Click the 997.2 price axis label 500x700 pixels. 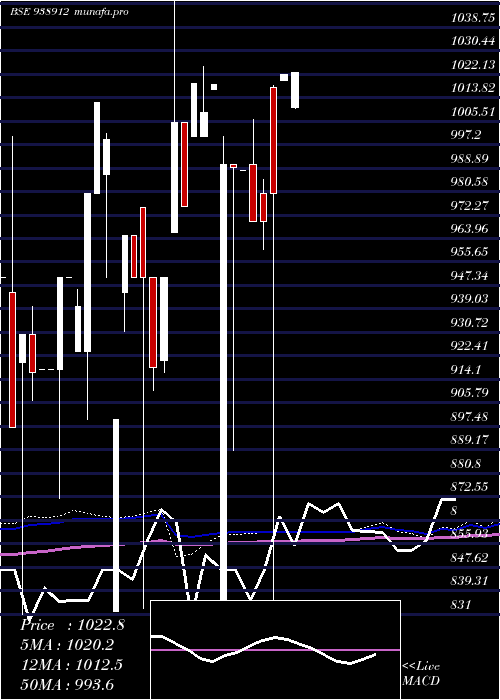pos(467,135)
